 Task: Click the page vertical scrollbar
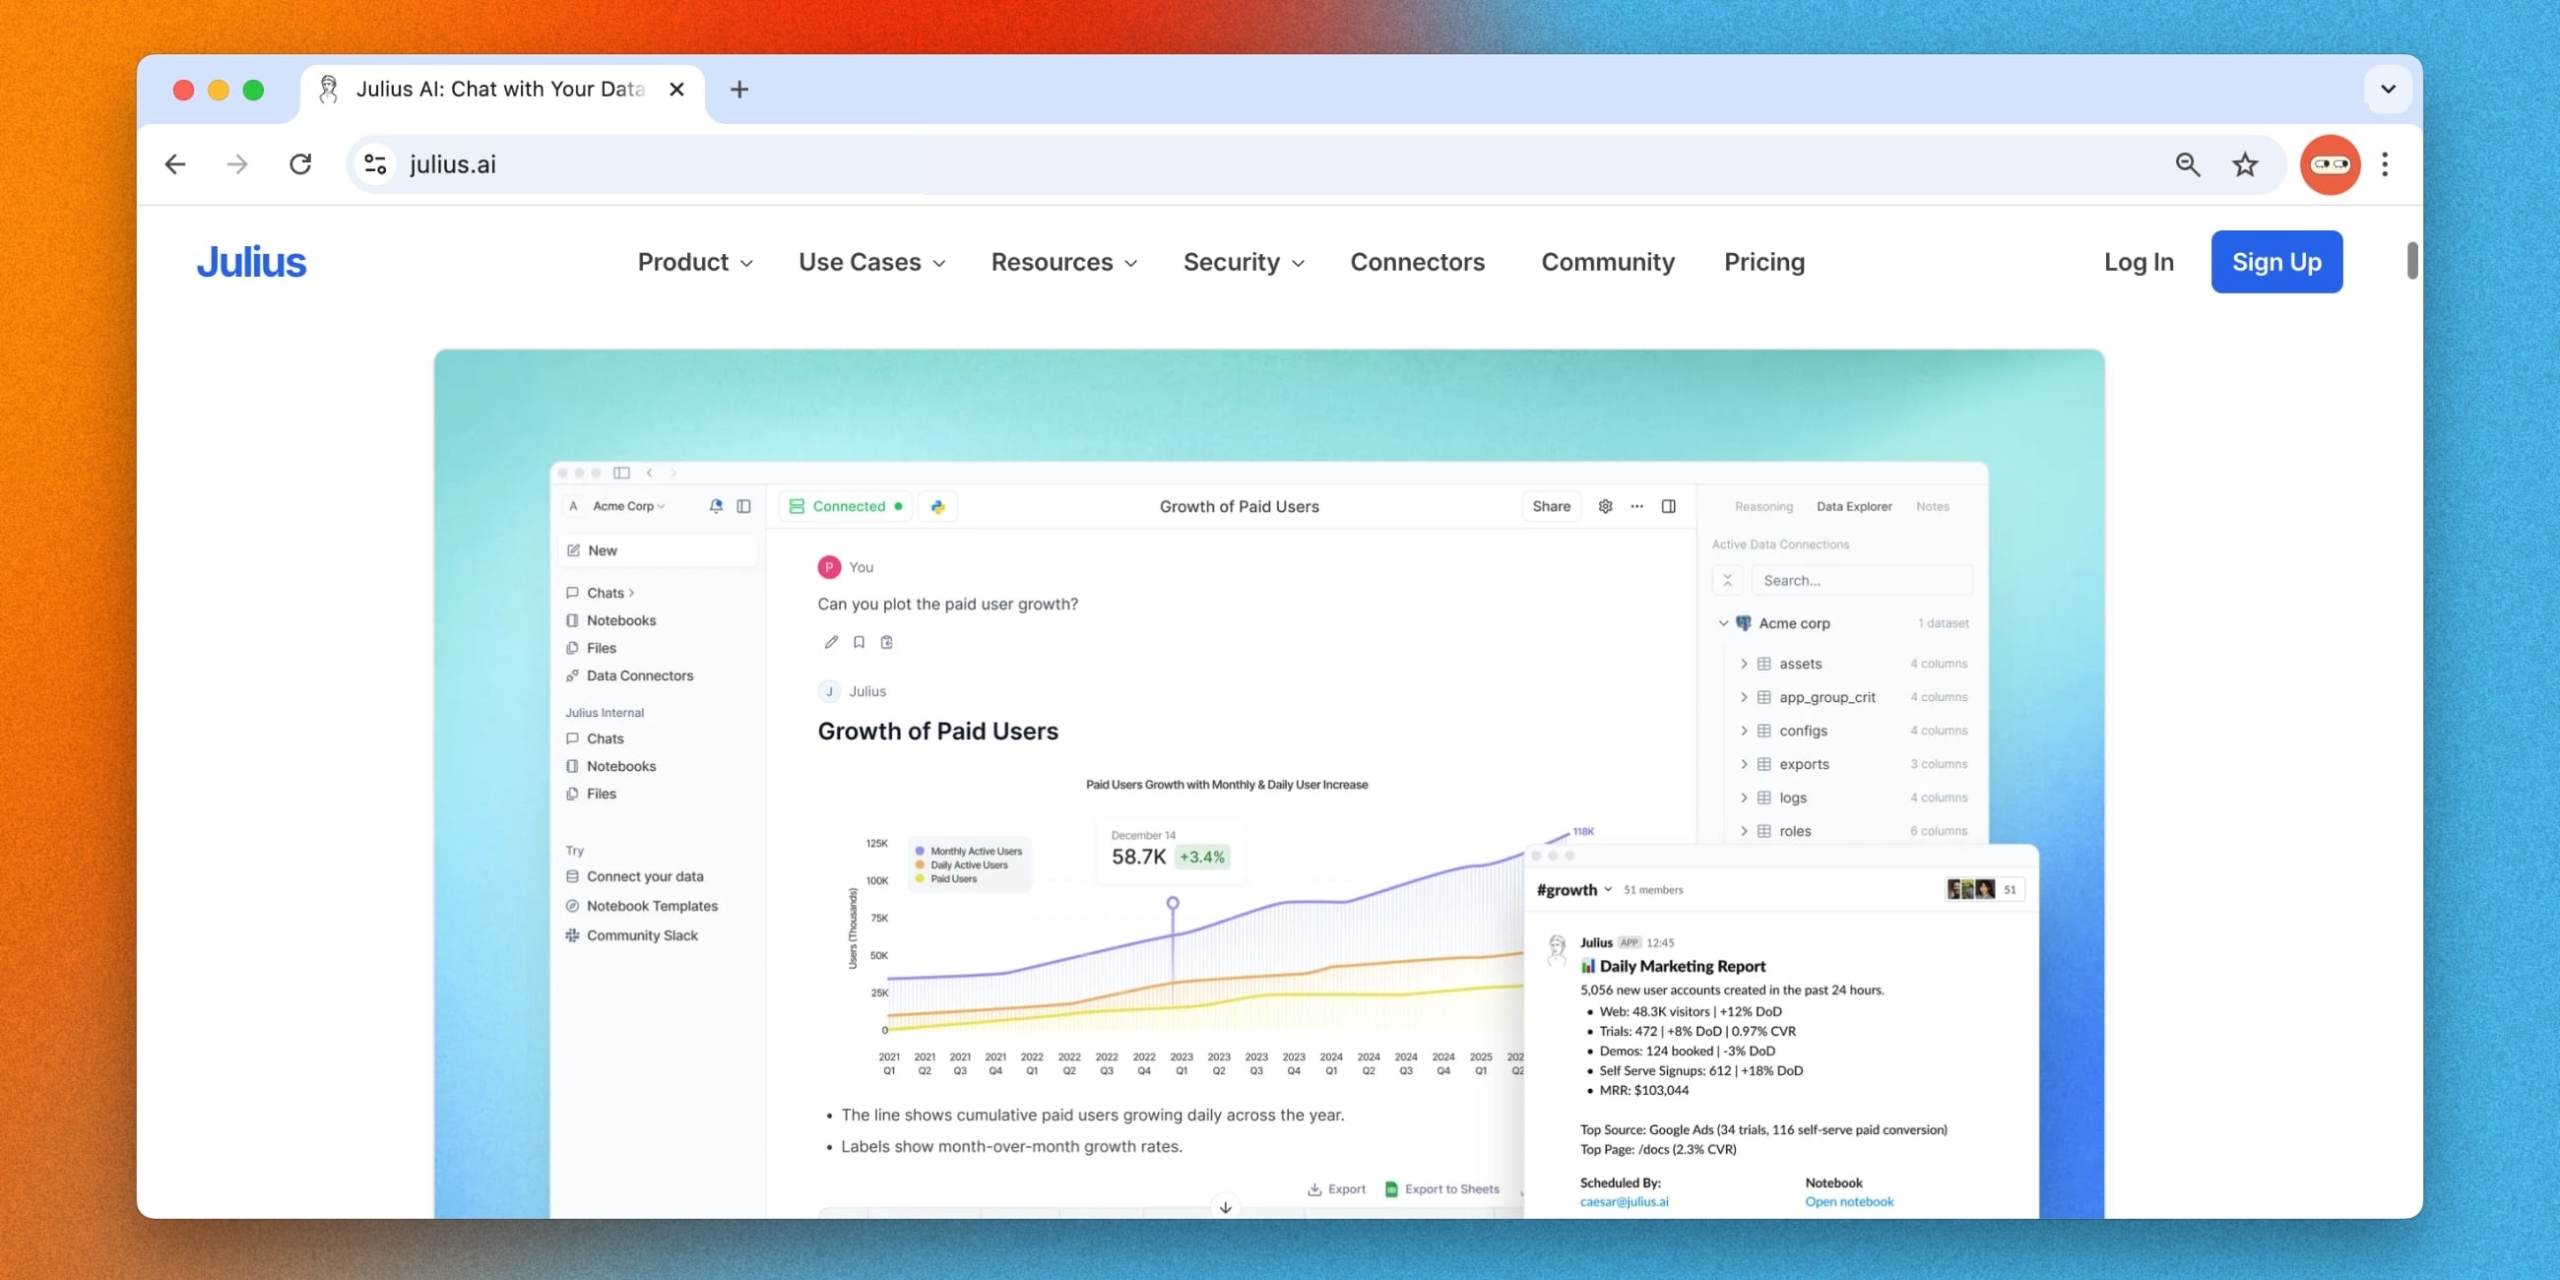click(2412, 262)
